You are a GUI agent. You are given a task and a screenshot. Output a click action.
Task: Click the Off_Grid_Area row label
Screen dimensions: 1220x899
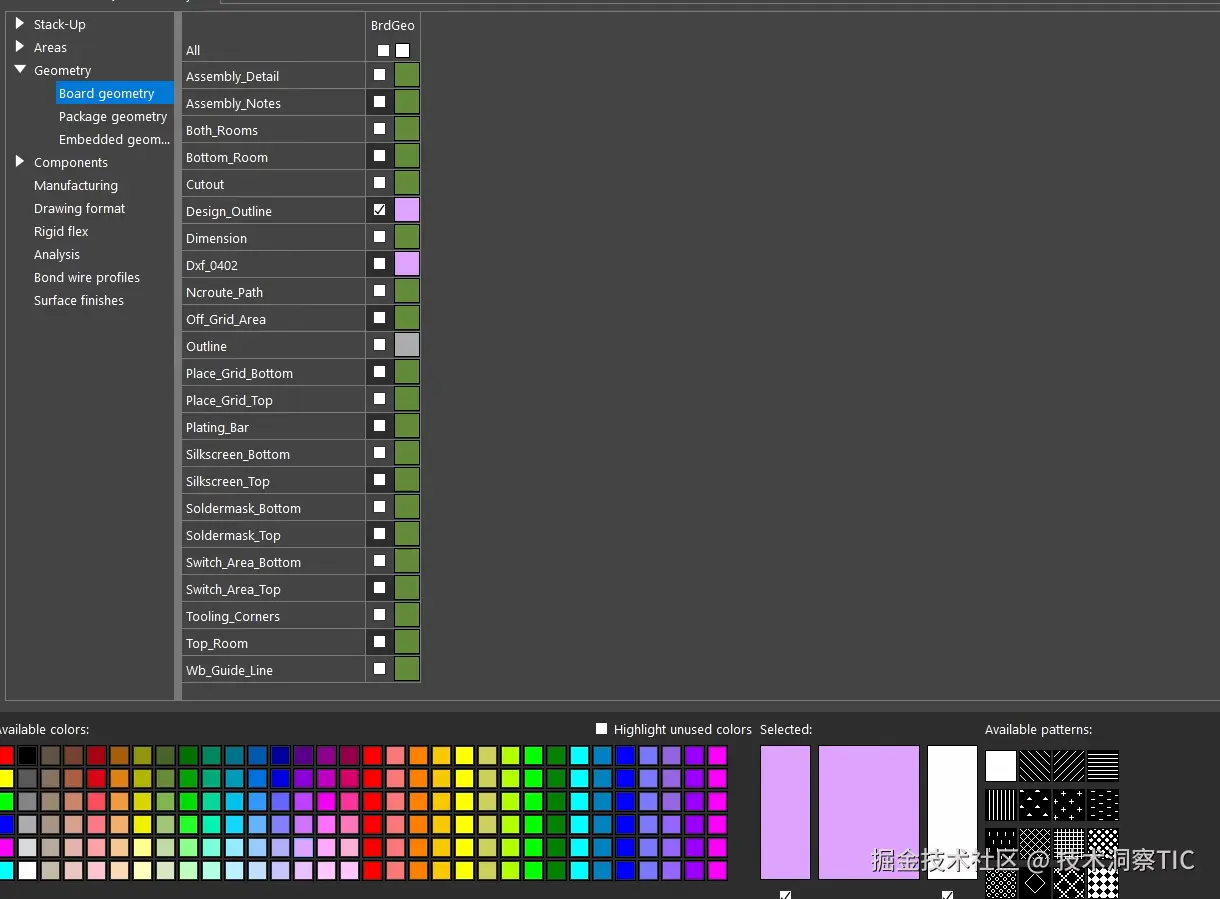coord(226,319)
